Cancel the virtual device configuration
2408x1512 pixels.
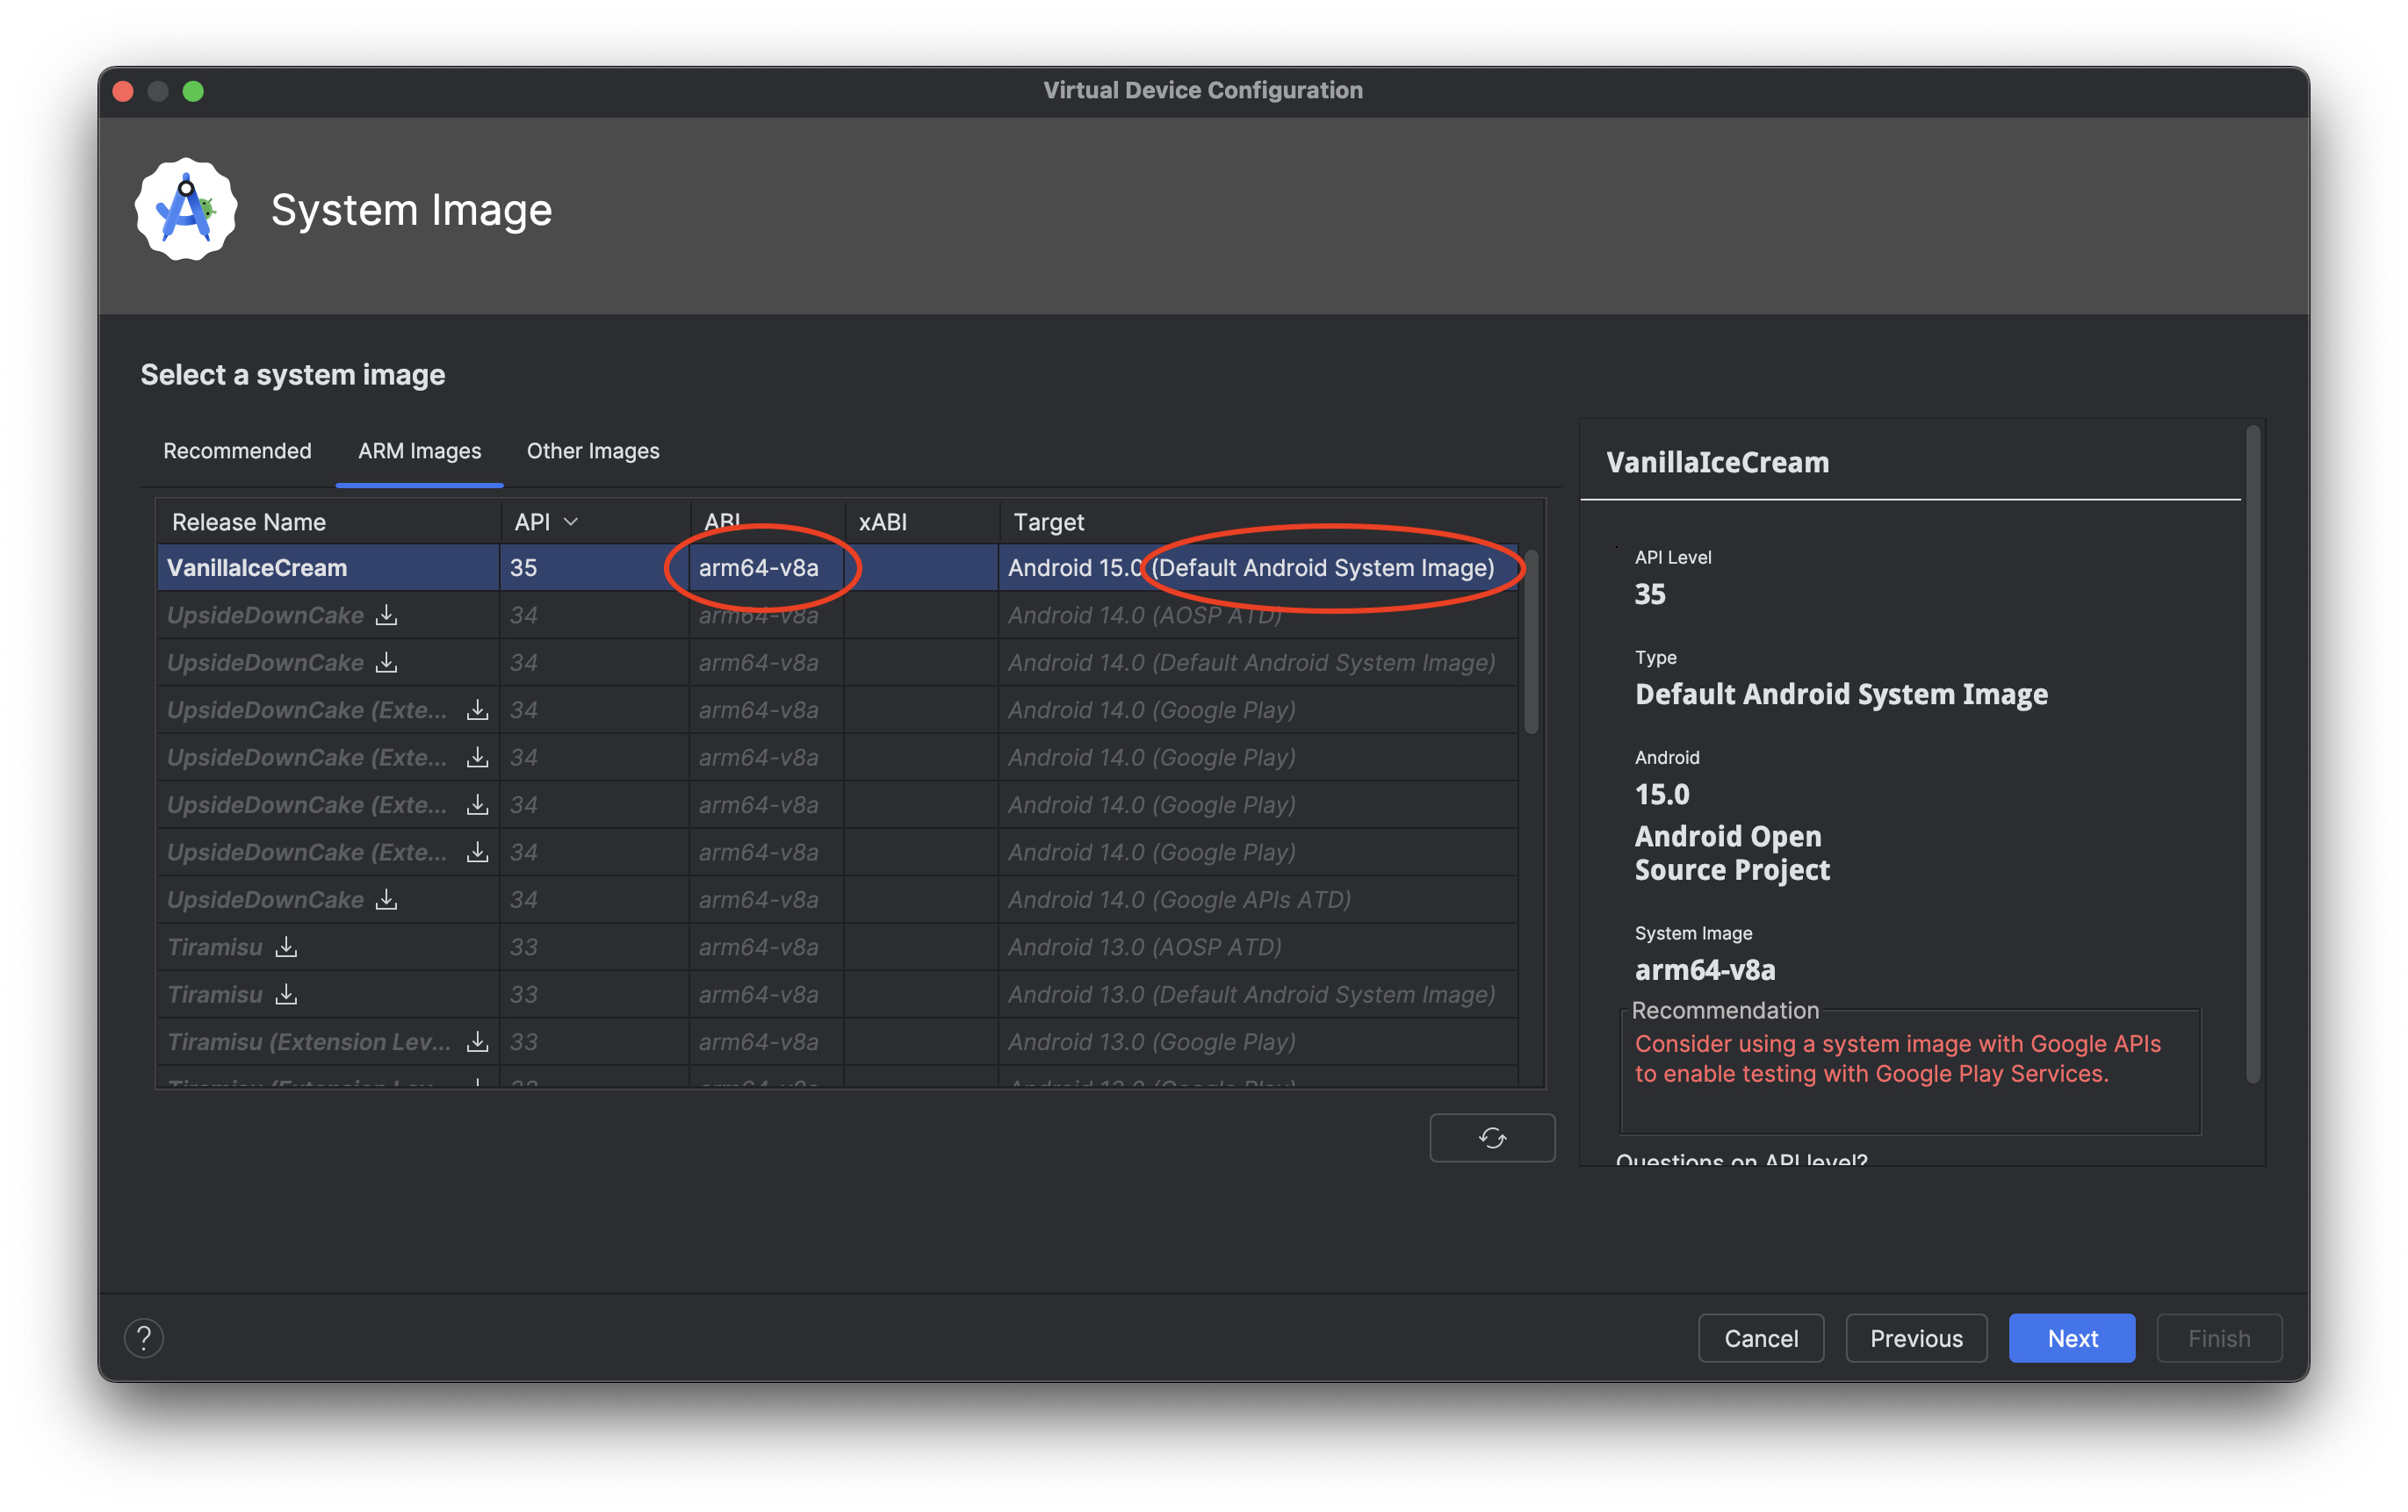click(x=1761, y=1338)
